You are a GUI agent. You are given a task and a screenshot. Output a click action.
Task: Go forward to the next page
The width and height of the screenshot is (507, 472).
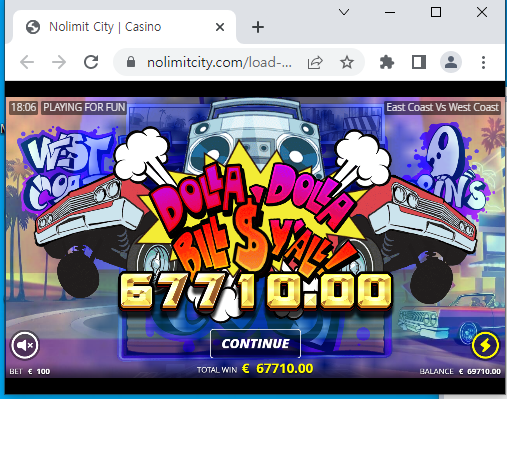[59, 62]
